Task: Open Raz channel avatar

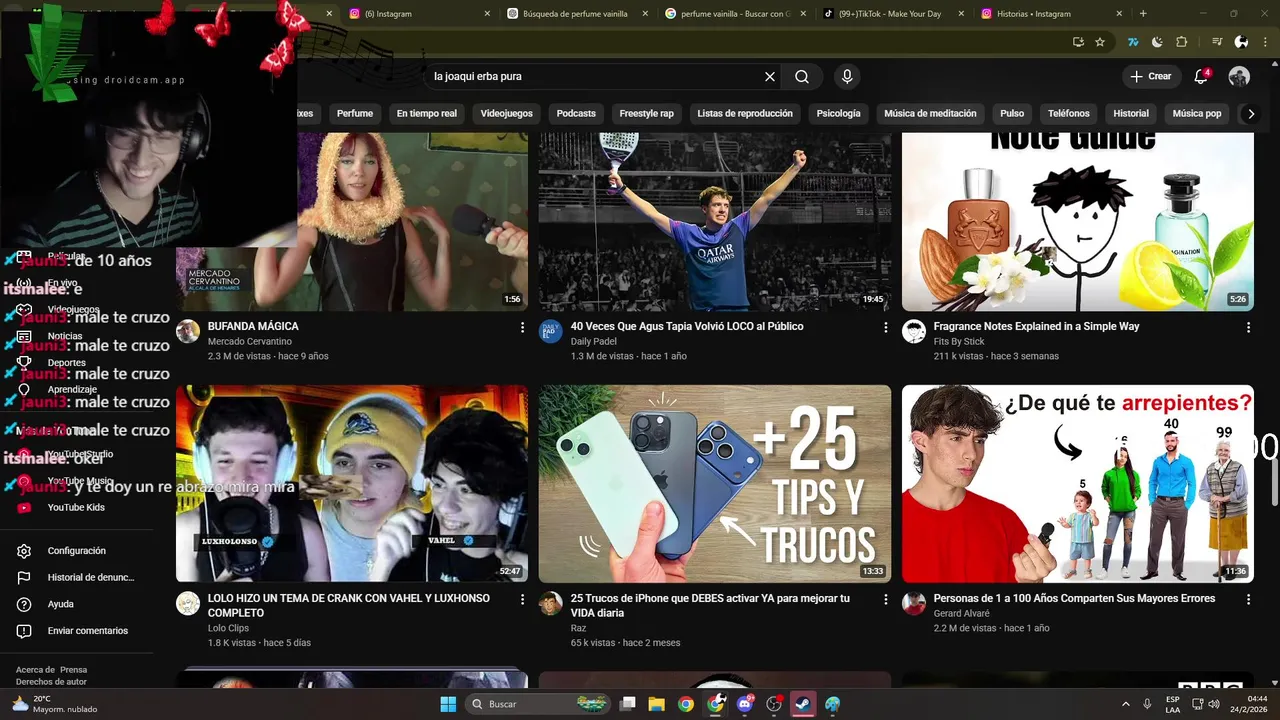Action: click(551, 603)
